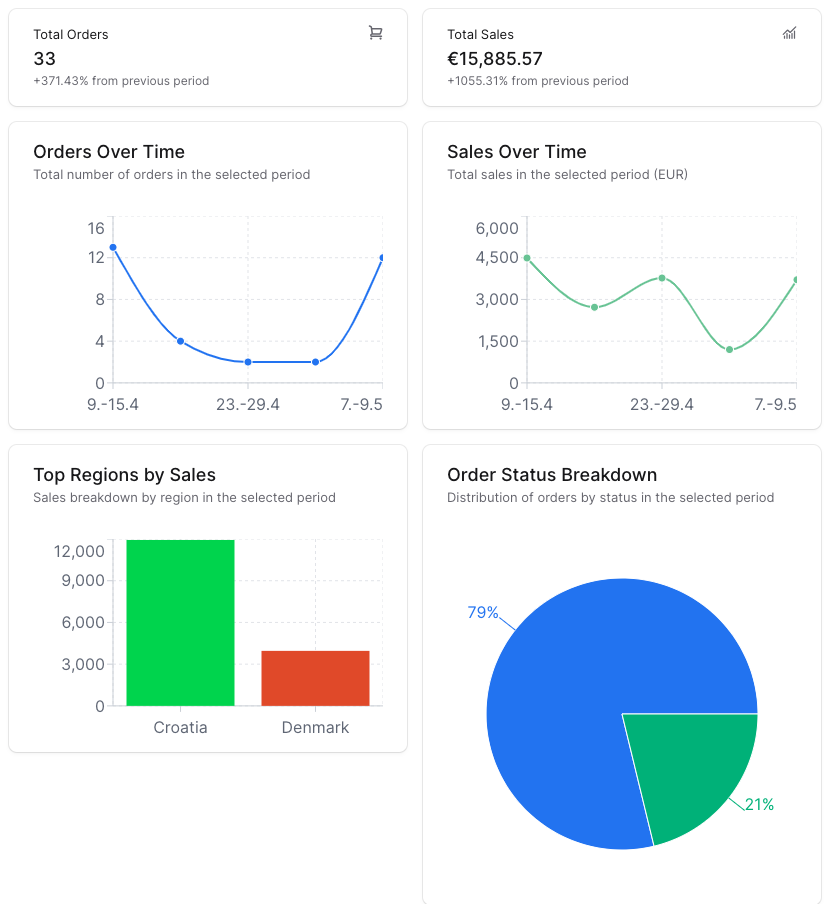The image size is (831, 904).
Task: Select the €15,885.57 total sales value
Action: point(495,59)
